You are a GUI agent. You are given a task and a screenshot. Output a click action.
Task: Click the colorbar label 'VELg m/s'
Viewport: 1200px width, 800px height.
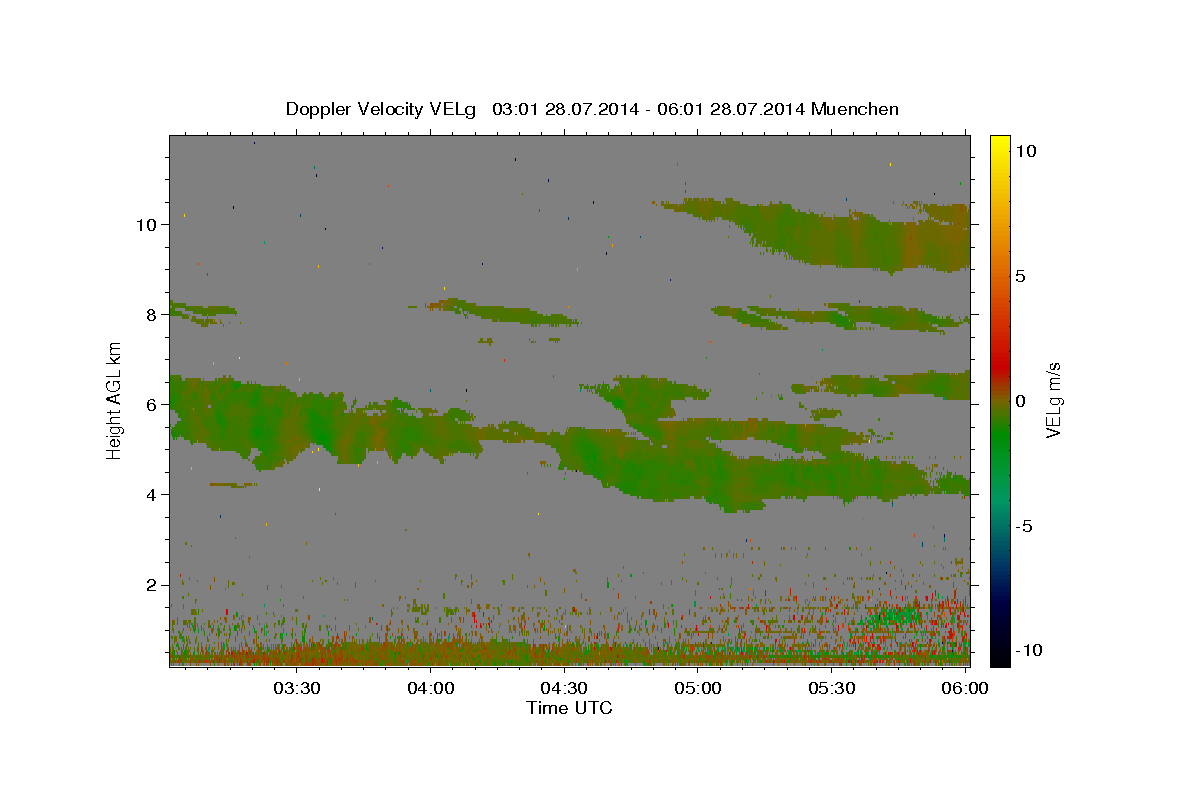1054,400
